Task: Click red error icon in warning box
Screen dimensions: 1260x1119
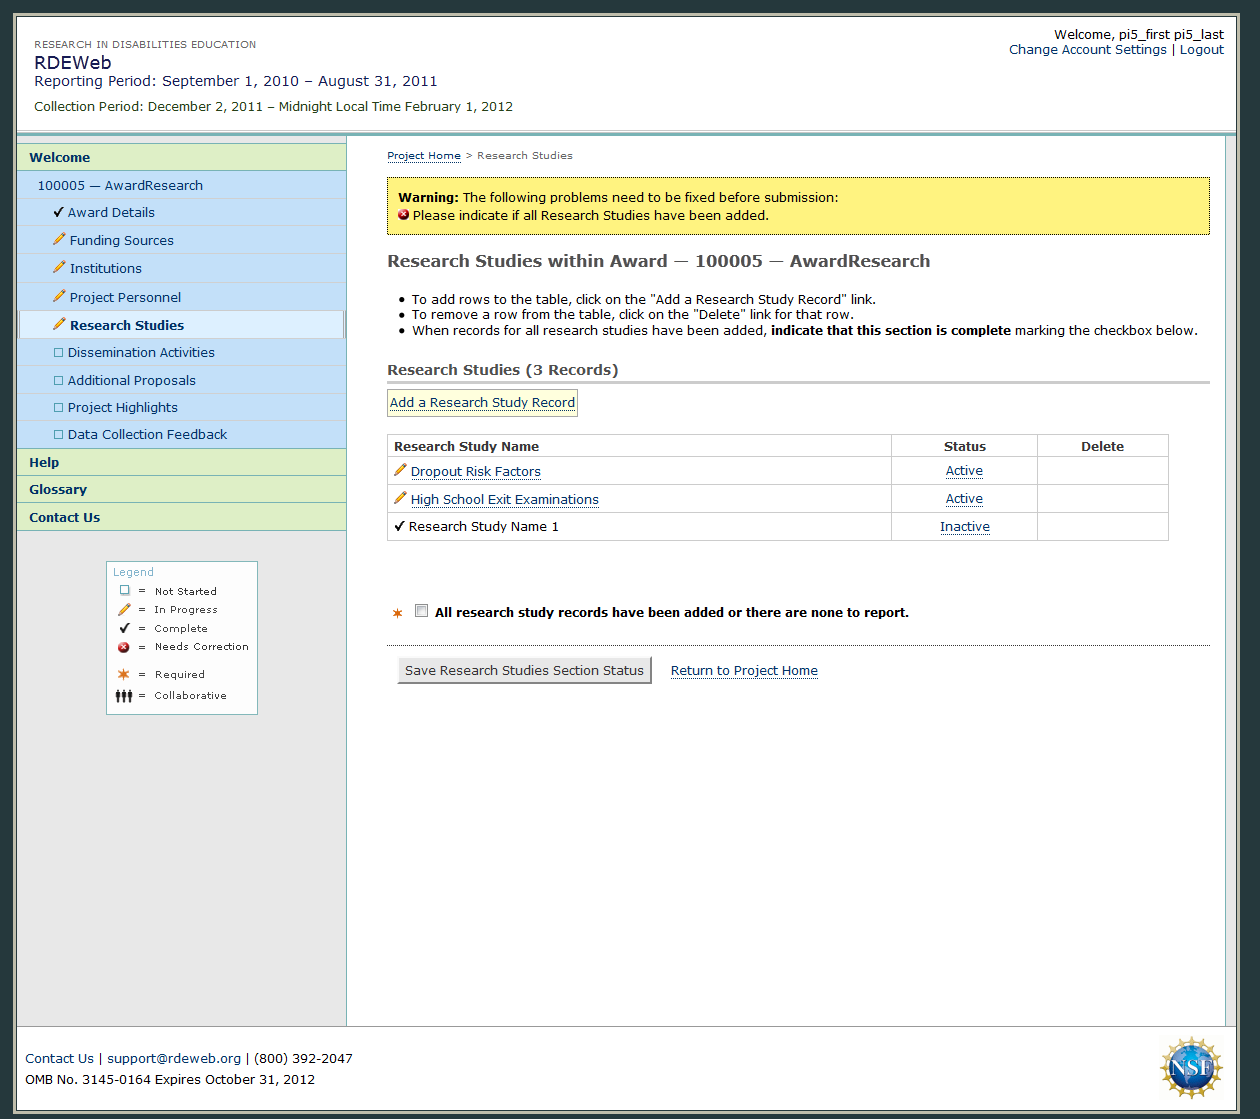Action: pos(404,215)
